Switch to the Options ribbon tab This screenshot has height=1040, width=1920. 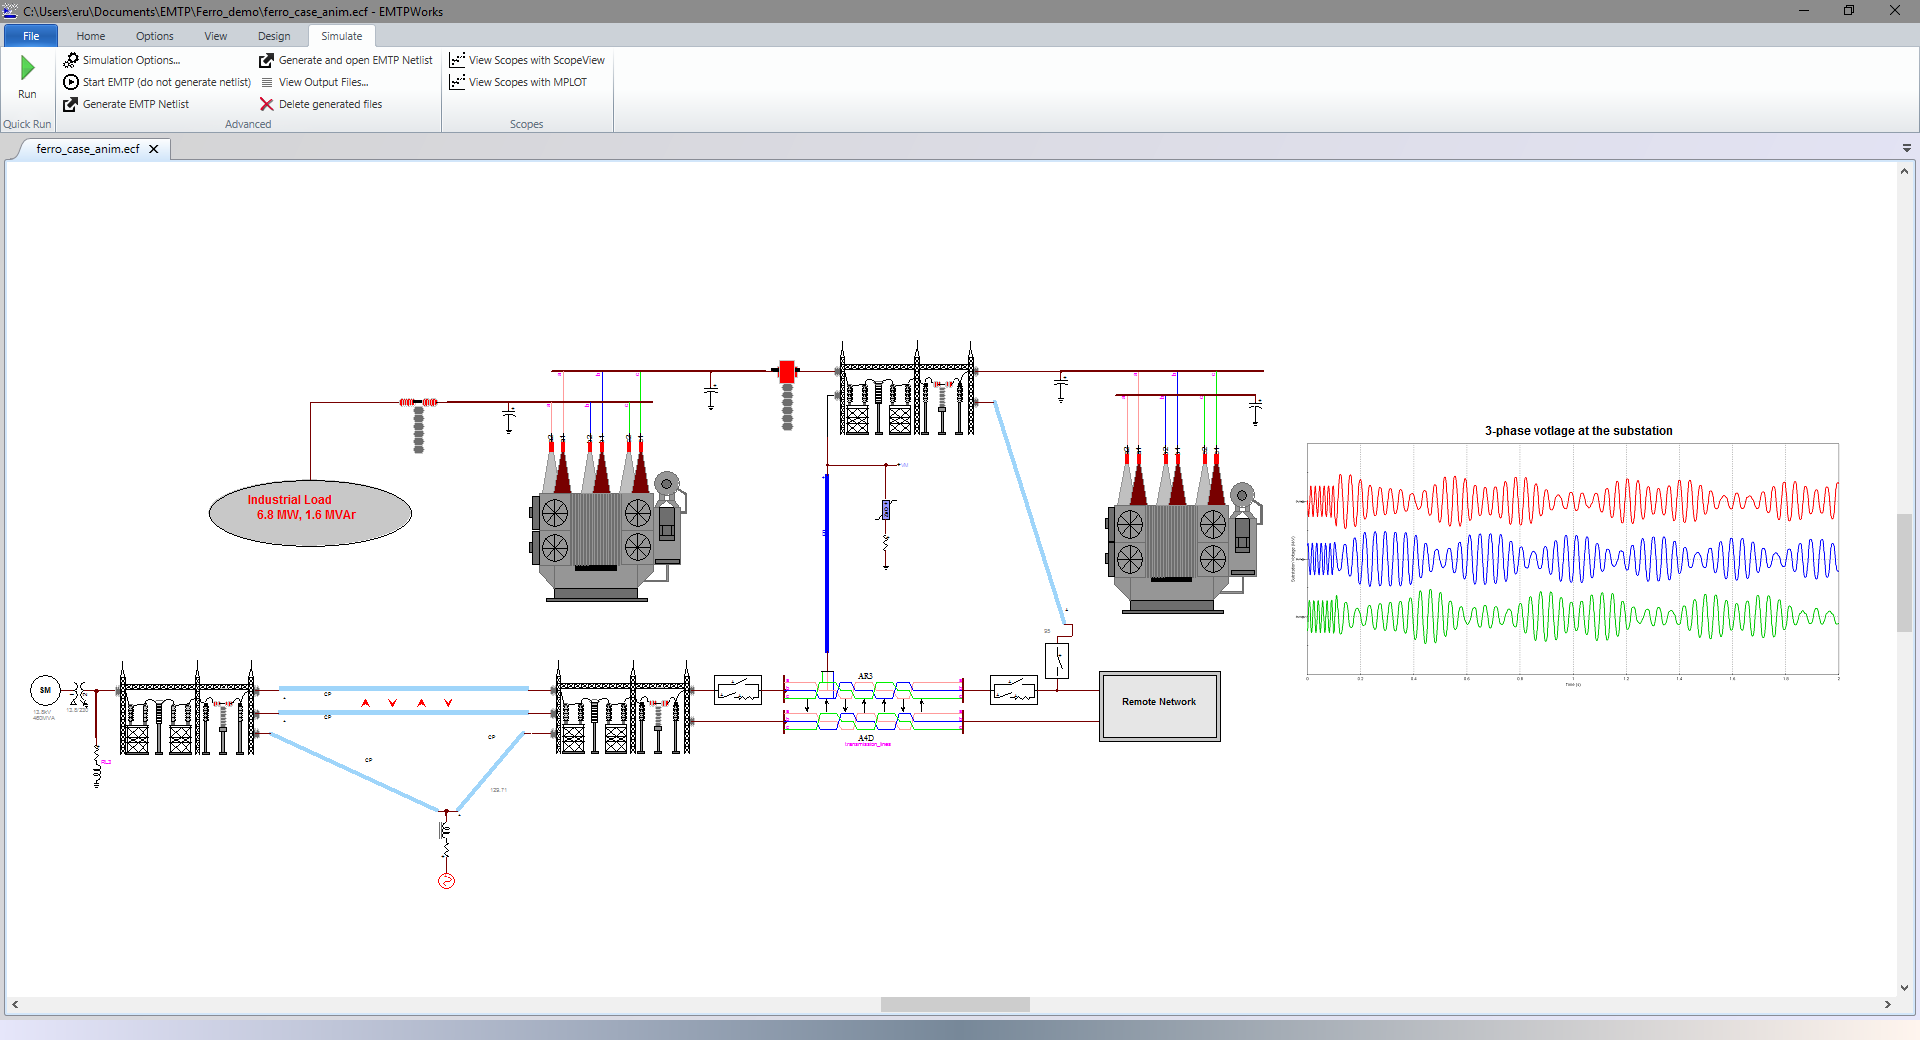click(x=155, y=36)
